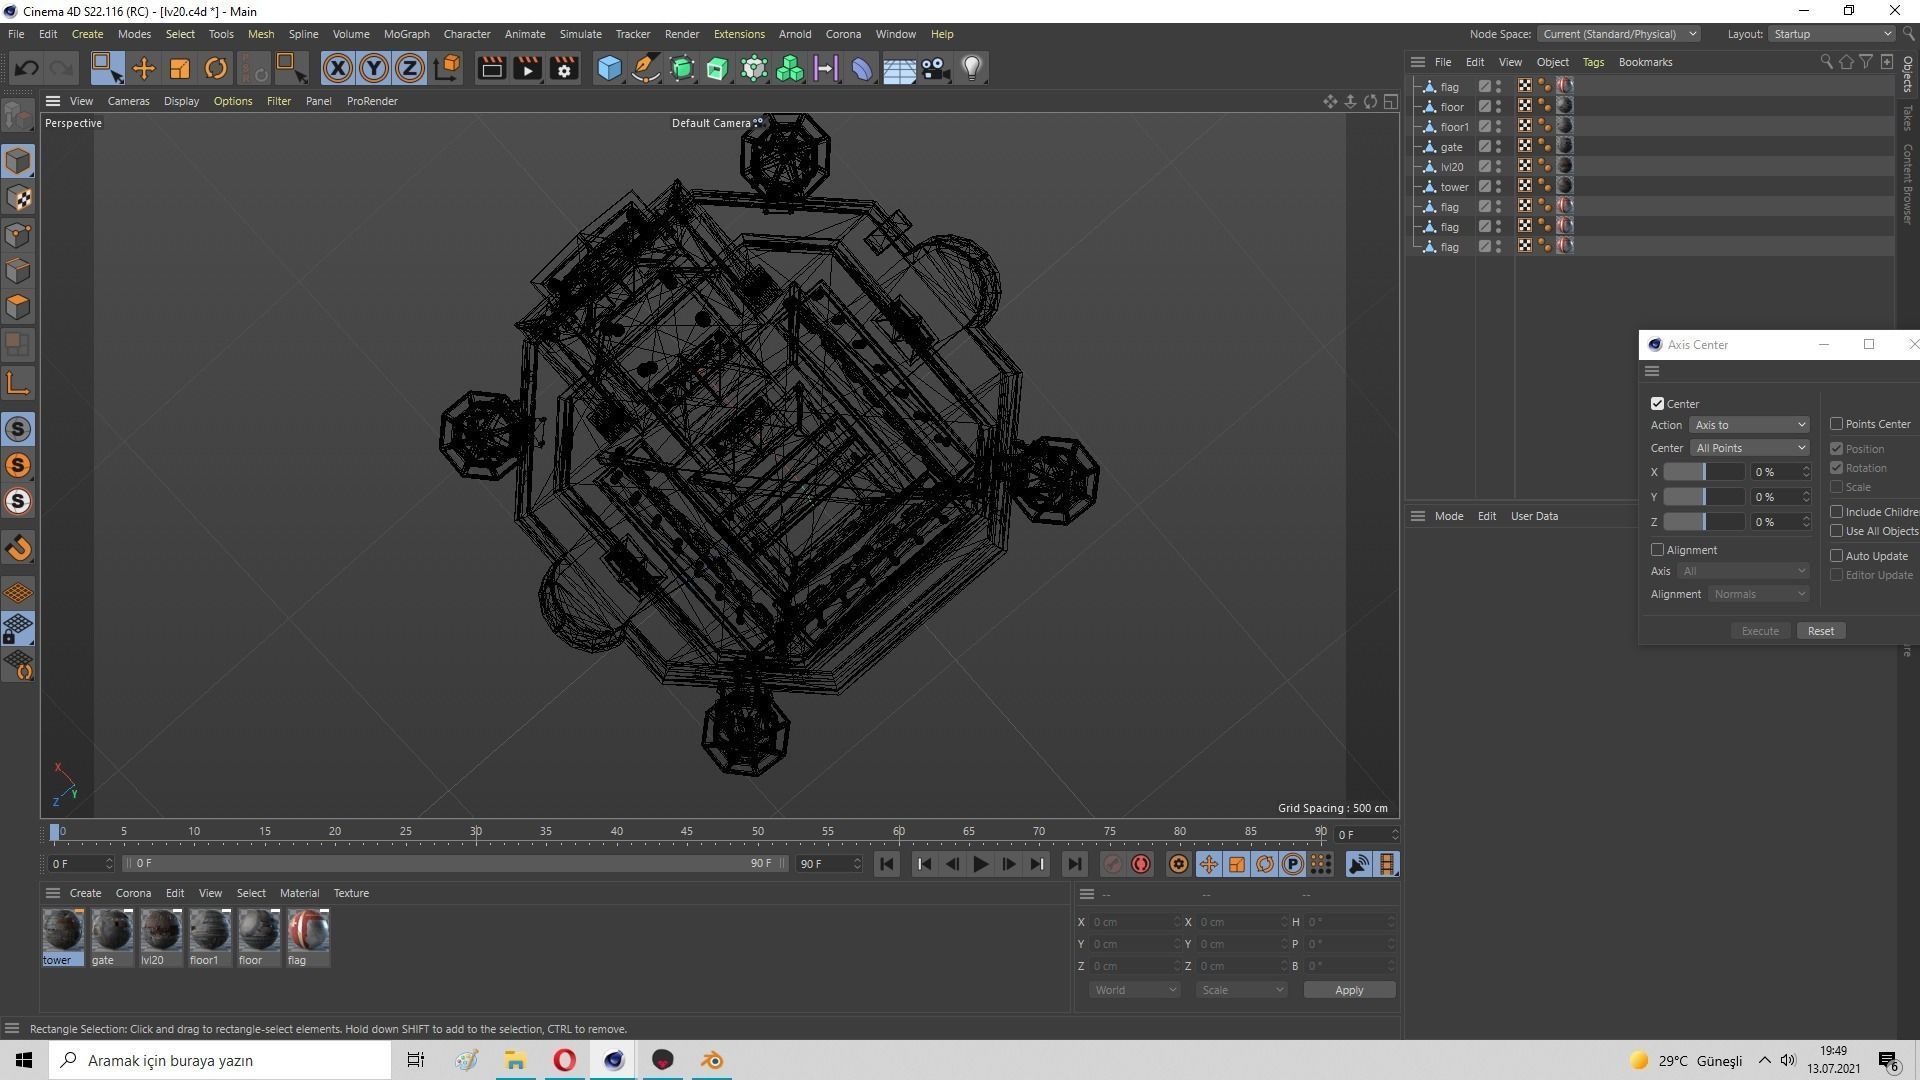The image size is (1920, 1080).
Task: Enable the Auto Update checkbox
Action: [x=1836, y=556]
